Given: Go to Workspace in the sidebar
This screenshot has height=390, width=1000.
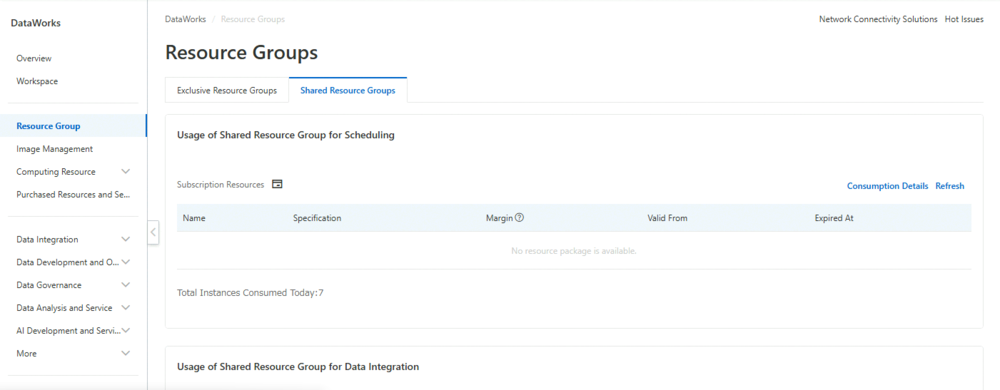Looking at the screenshot, I should [37, 82].
